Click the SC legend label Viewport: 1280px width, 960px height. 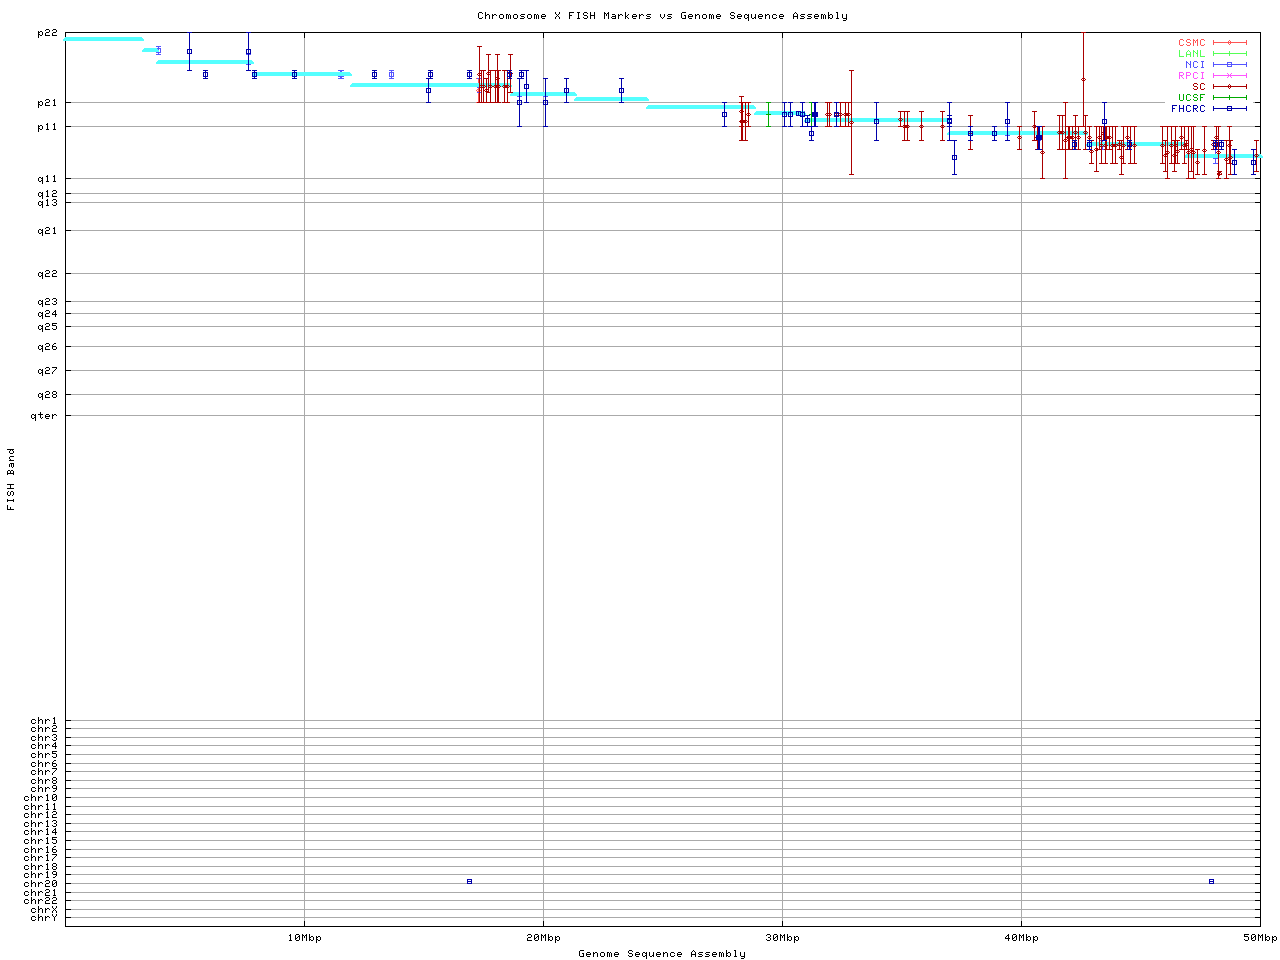pos(1198,87)
